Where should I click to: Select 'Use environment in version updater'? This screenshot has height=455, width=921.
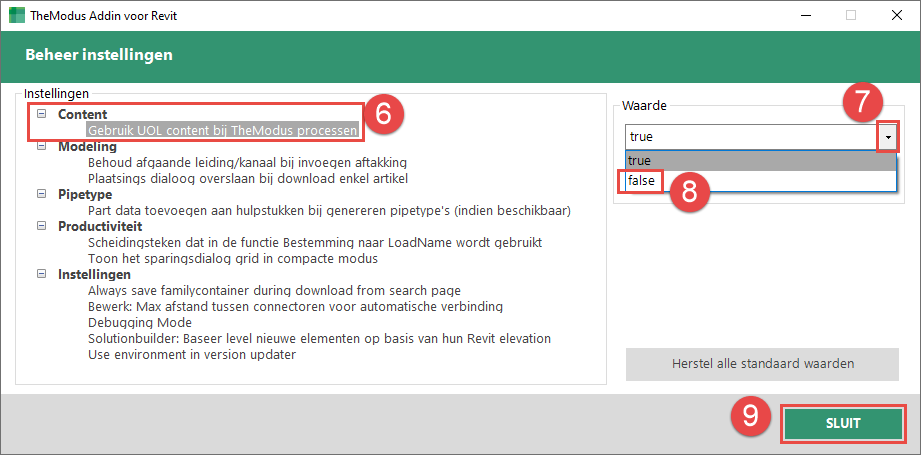191,354
